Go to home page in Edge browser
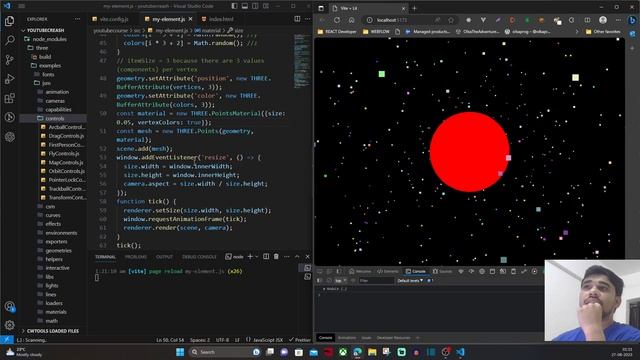Image resolution: width=640 pixels, height=360 pixels. (x=351, y=20)
